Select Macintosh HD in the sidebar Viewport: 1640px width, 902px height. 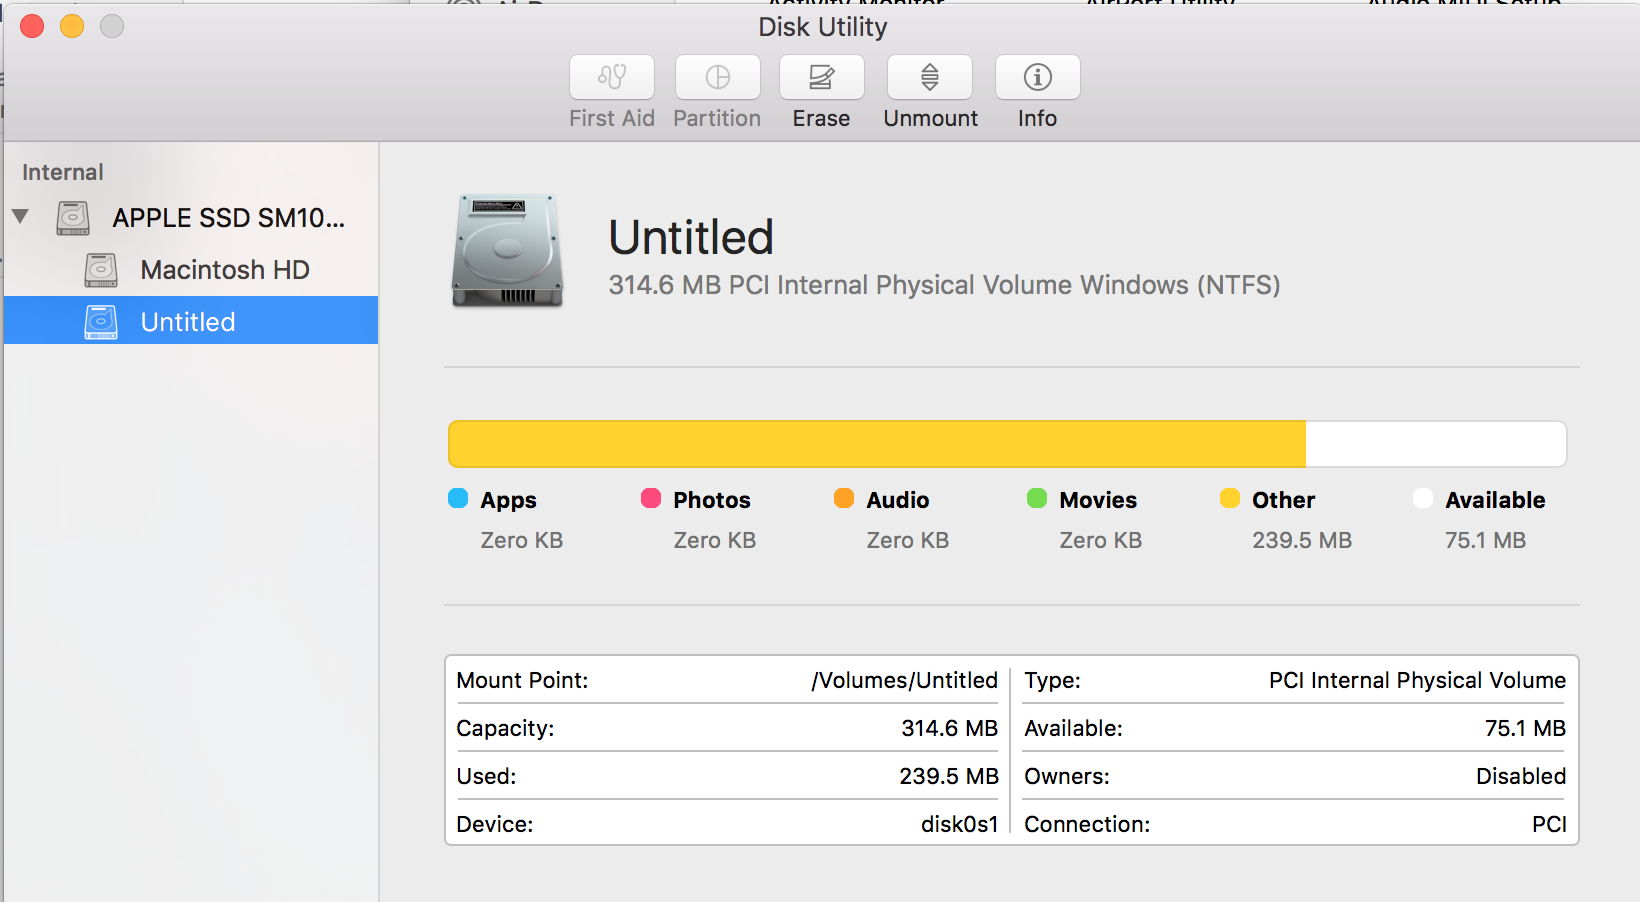click(224, 270)
